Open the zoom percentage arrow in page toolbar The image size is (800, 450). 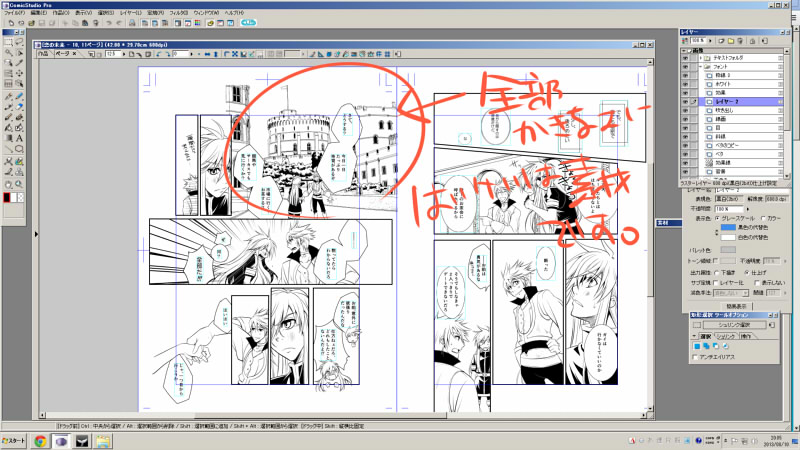click(x=124, y=54)
